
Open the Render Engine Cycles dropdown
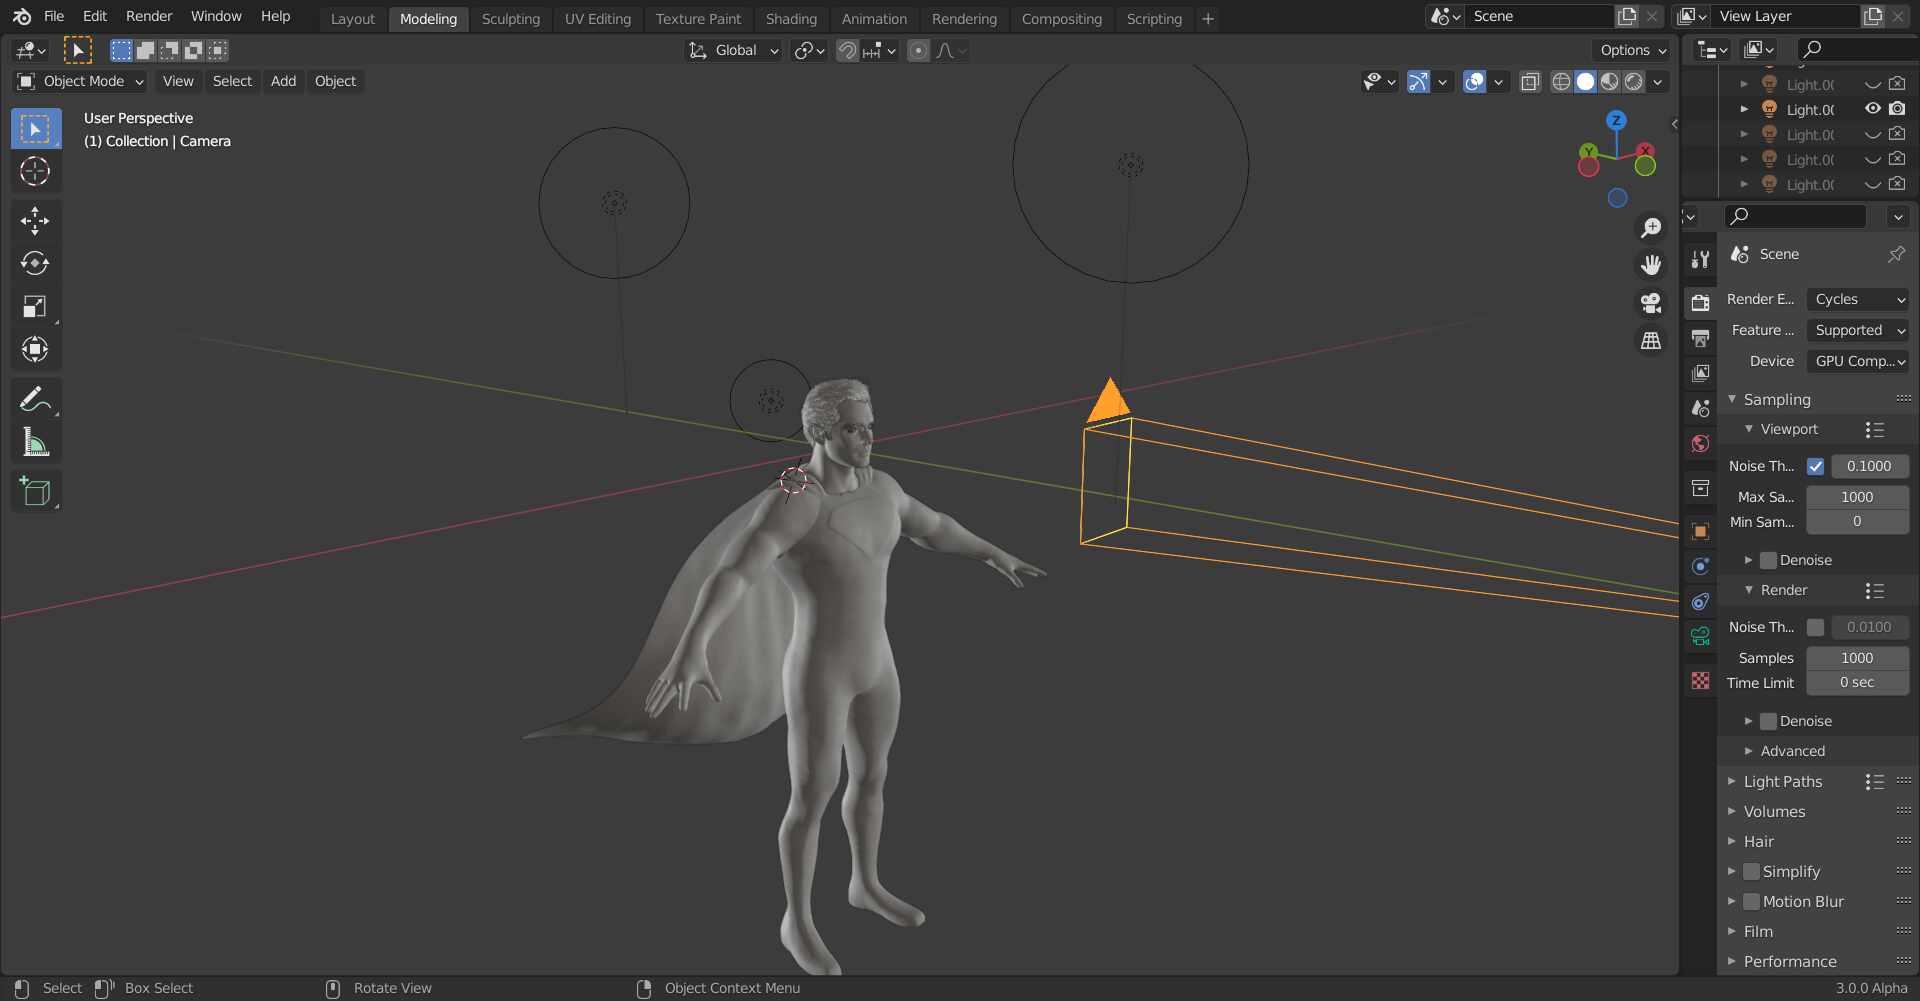point(1858,299)
